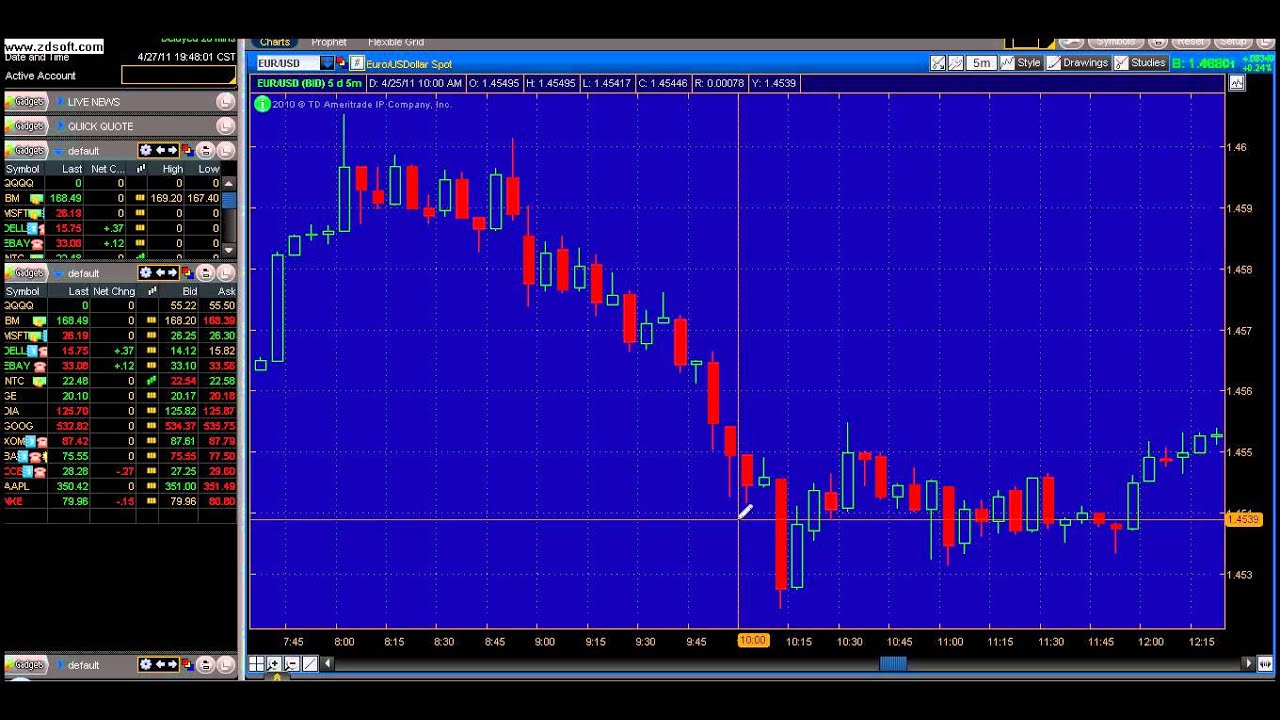Click the first watchlist's scrollbar down arrow
Image resolution: width=1280 pixels, height=720 pixels.
(x=229, y=249)
